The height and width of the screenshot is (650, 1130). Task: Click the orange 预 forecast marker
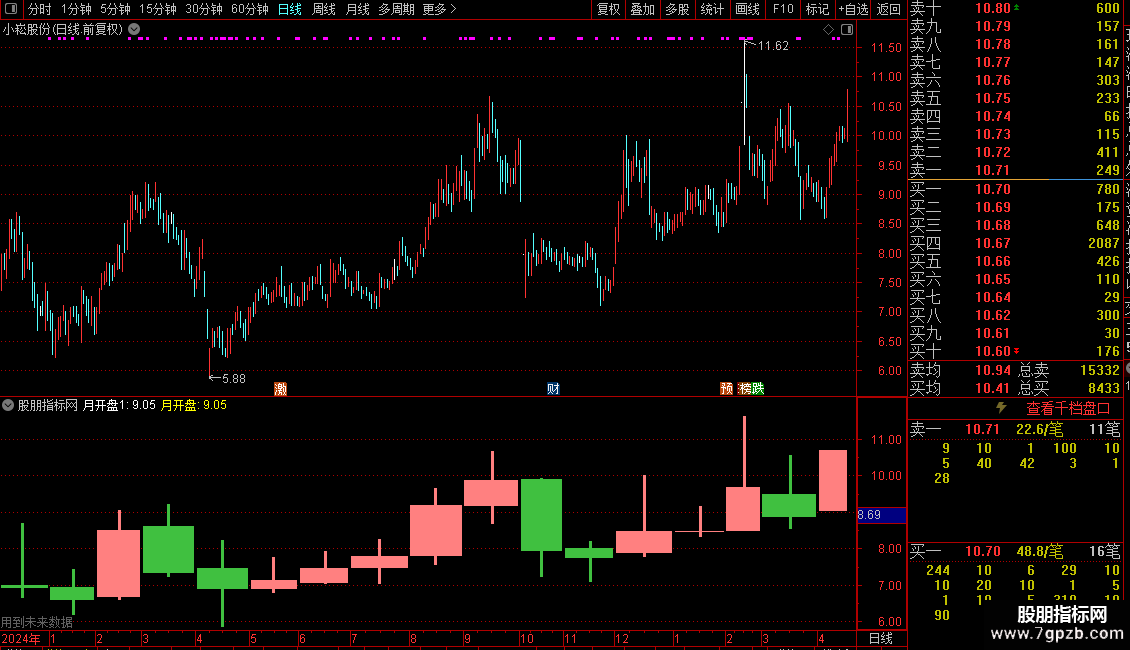click(726, 388)
